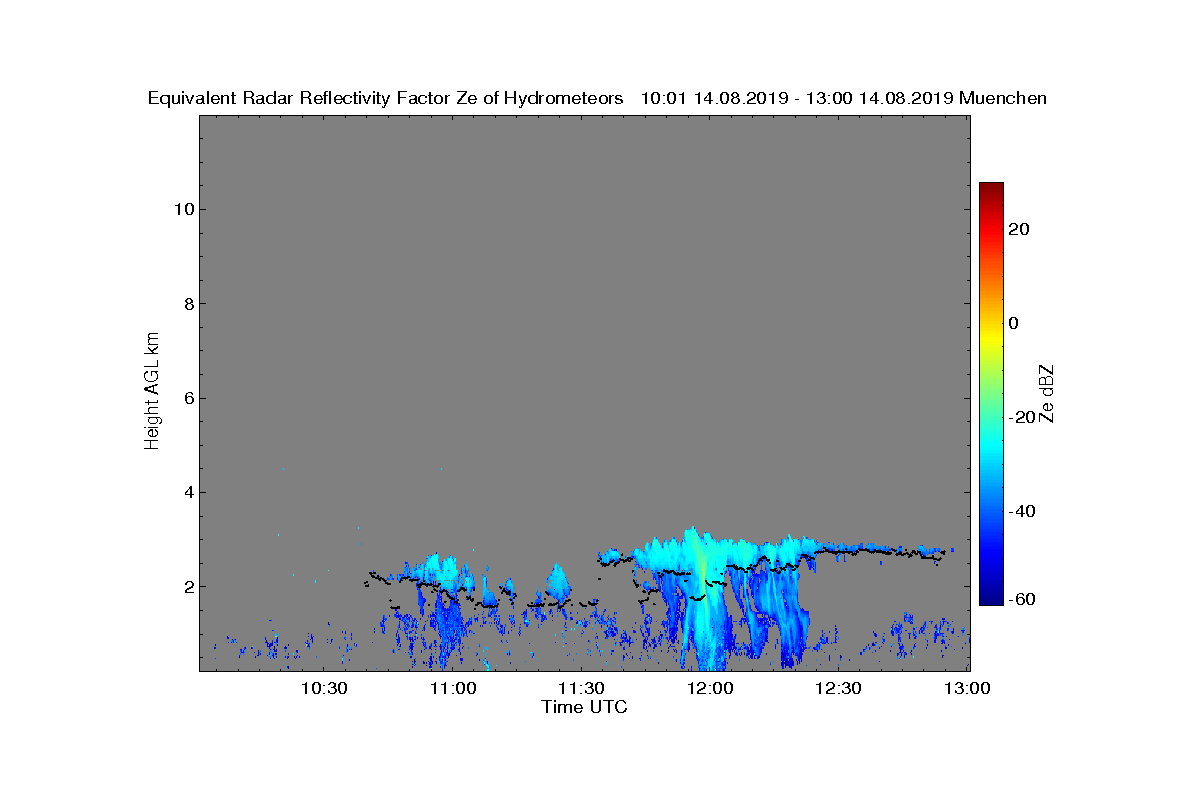Click the 10:30 time tick label
Image resolution: width=1200 pixels, height=800 pixels.
(325, 688)
